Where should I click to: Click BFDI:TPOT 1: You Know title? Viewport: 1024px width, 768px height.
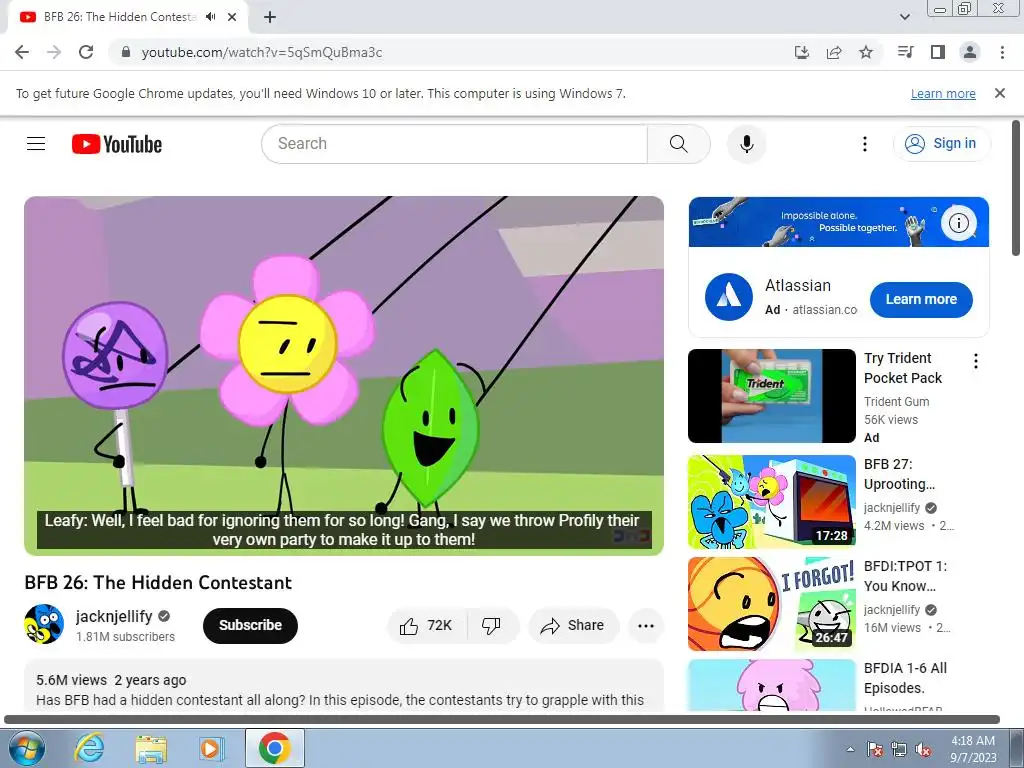905,576
